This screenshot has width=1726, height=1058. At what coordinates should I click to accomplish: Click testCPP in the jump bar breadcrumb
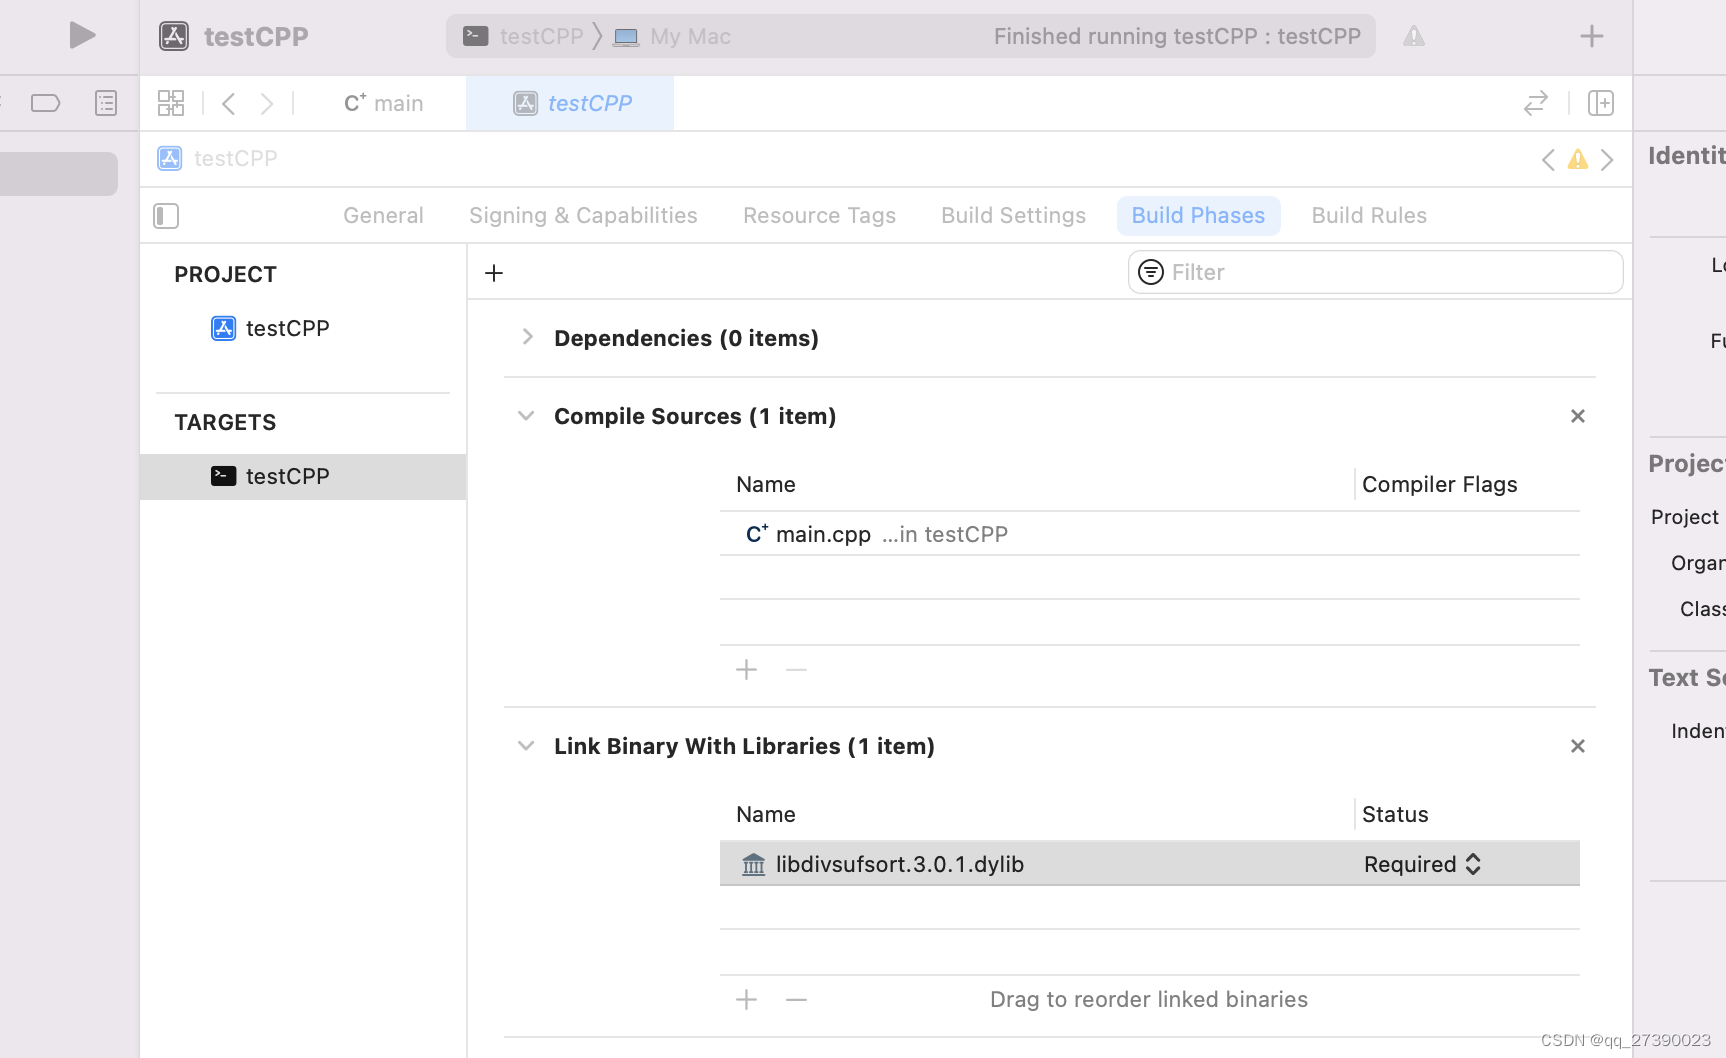coord(218,158)
